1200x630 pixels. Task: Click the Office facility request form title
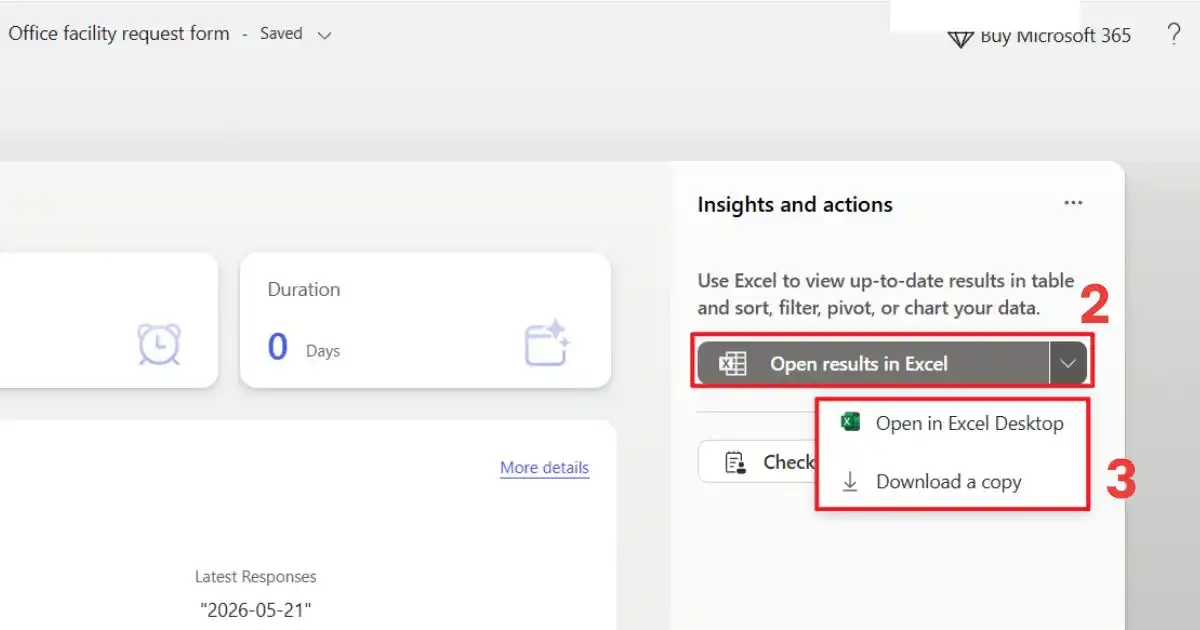point(119,33)
